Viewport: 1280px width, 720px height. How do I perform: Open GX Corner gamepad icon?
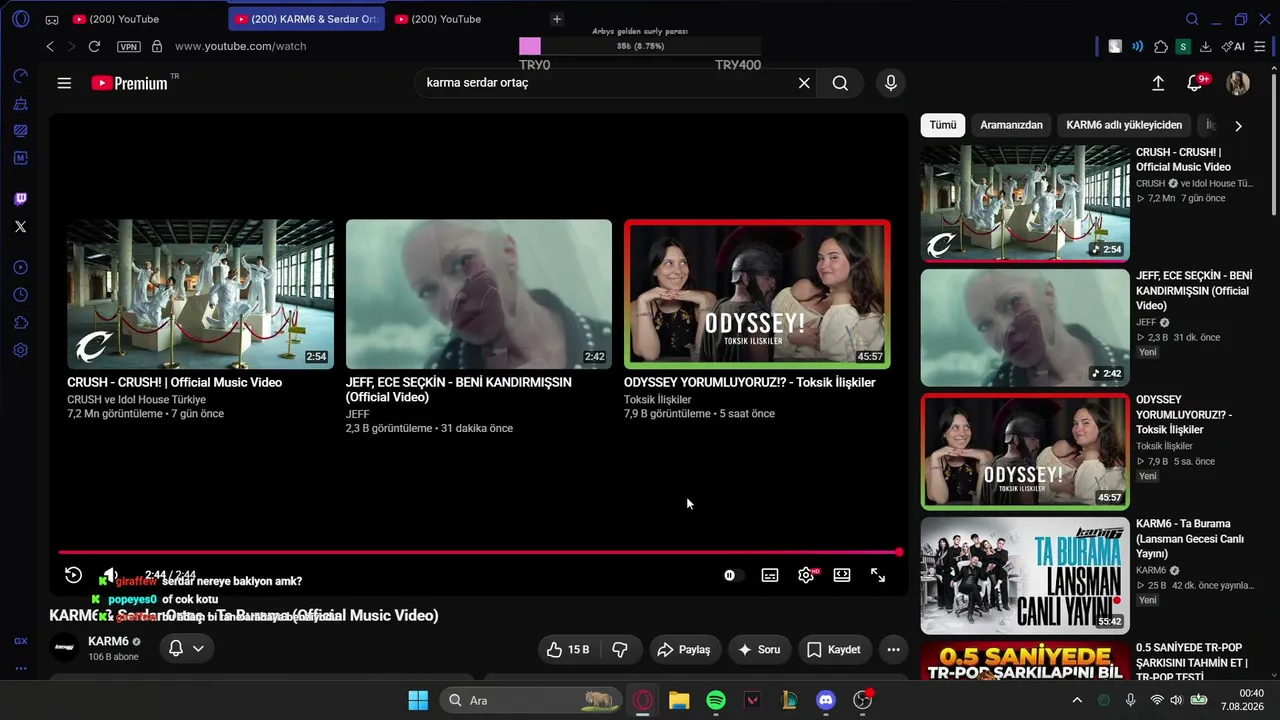tap(52, 19)
